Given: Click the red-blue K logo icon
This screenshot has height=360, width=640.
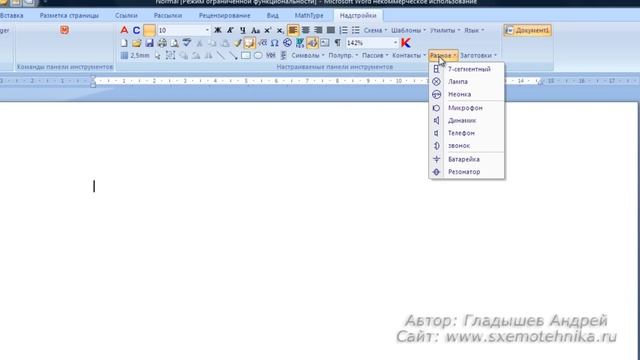Looking at the screenshot, I should click(x=406, y=43).
